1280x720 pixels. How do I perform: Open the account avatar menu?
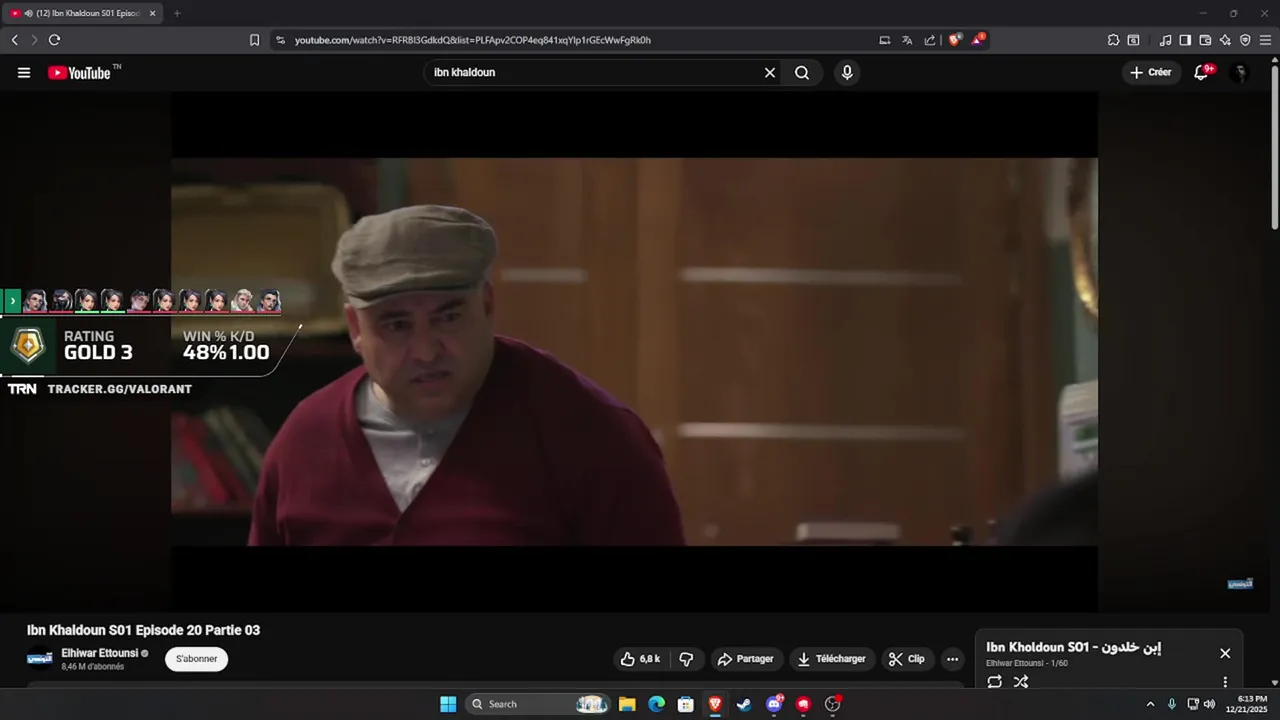[x=1240, y=73]
